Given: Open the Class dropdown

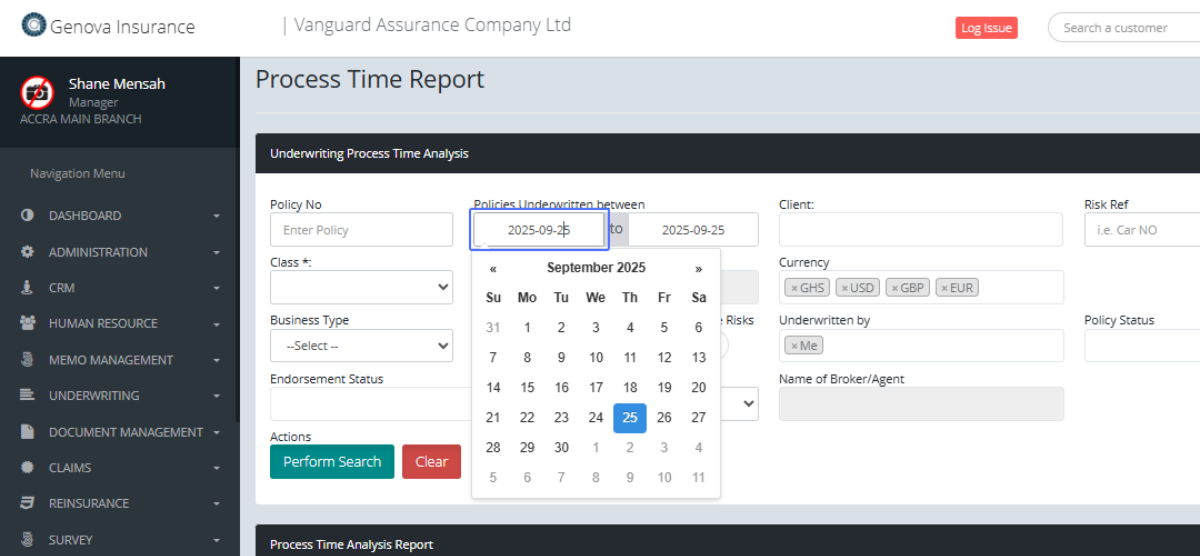Looking at the screenshot, I should pyautogui.click(x=361, y=288).
